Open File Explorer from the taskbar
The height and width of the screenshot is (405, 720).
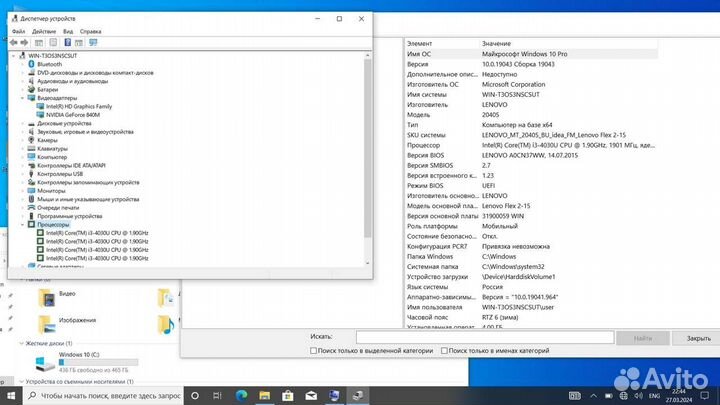(264, 395)
